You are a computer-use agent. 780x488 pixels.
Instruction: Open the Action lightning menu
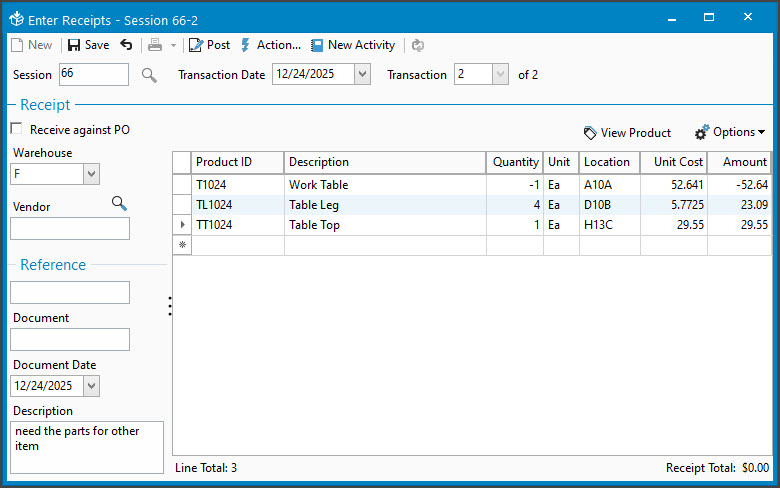coord(270,45)
